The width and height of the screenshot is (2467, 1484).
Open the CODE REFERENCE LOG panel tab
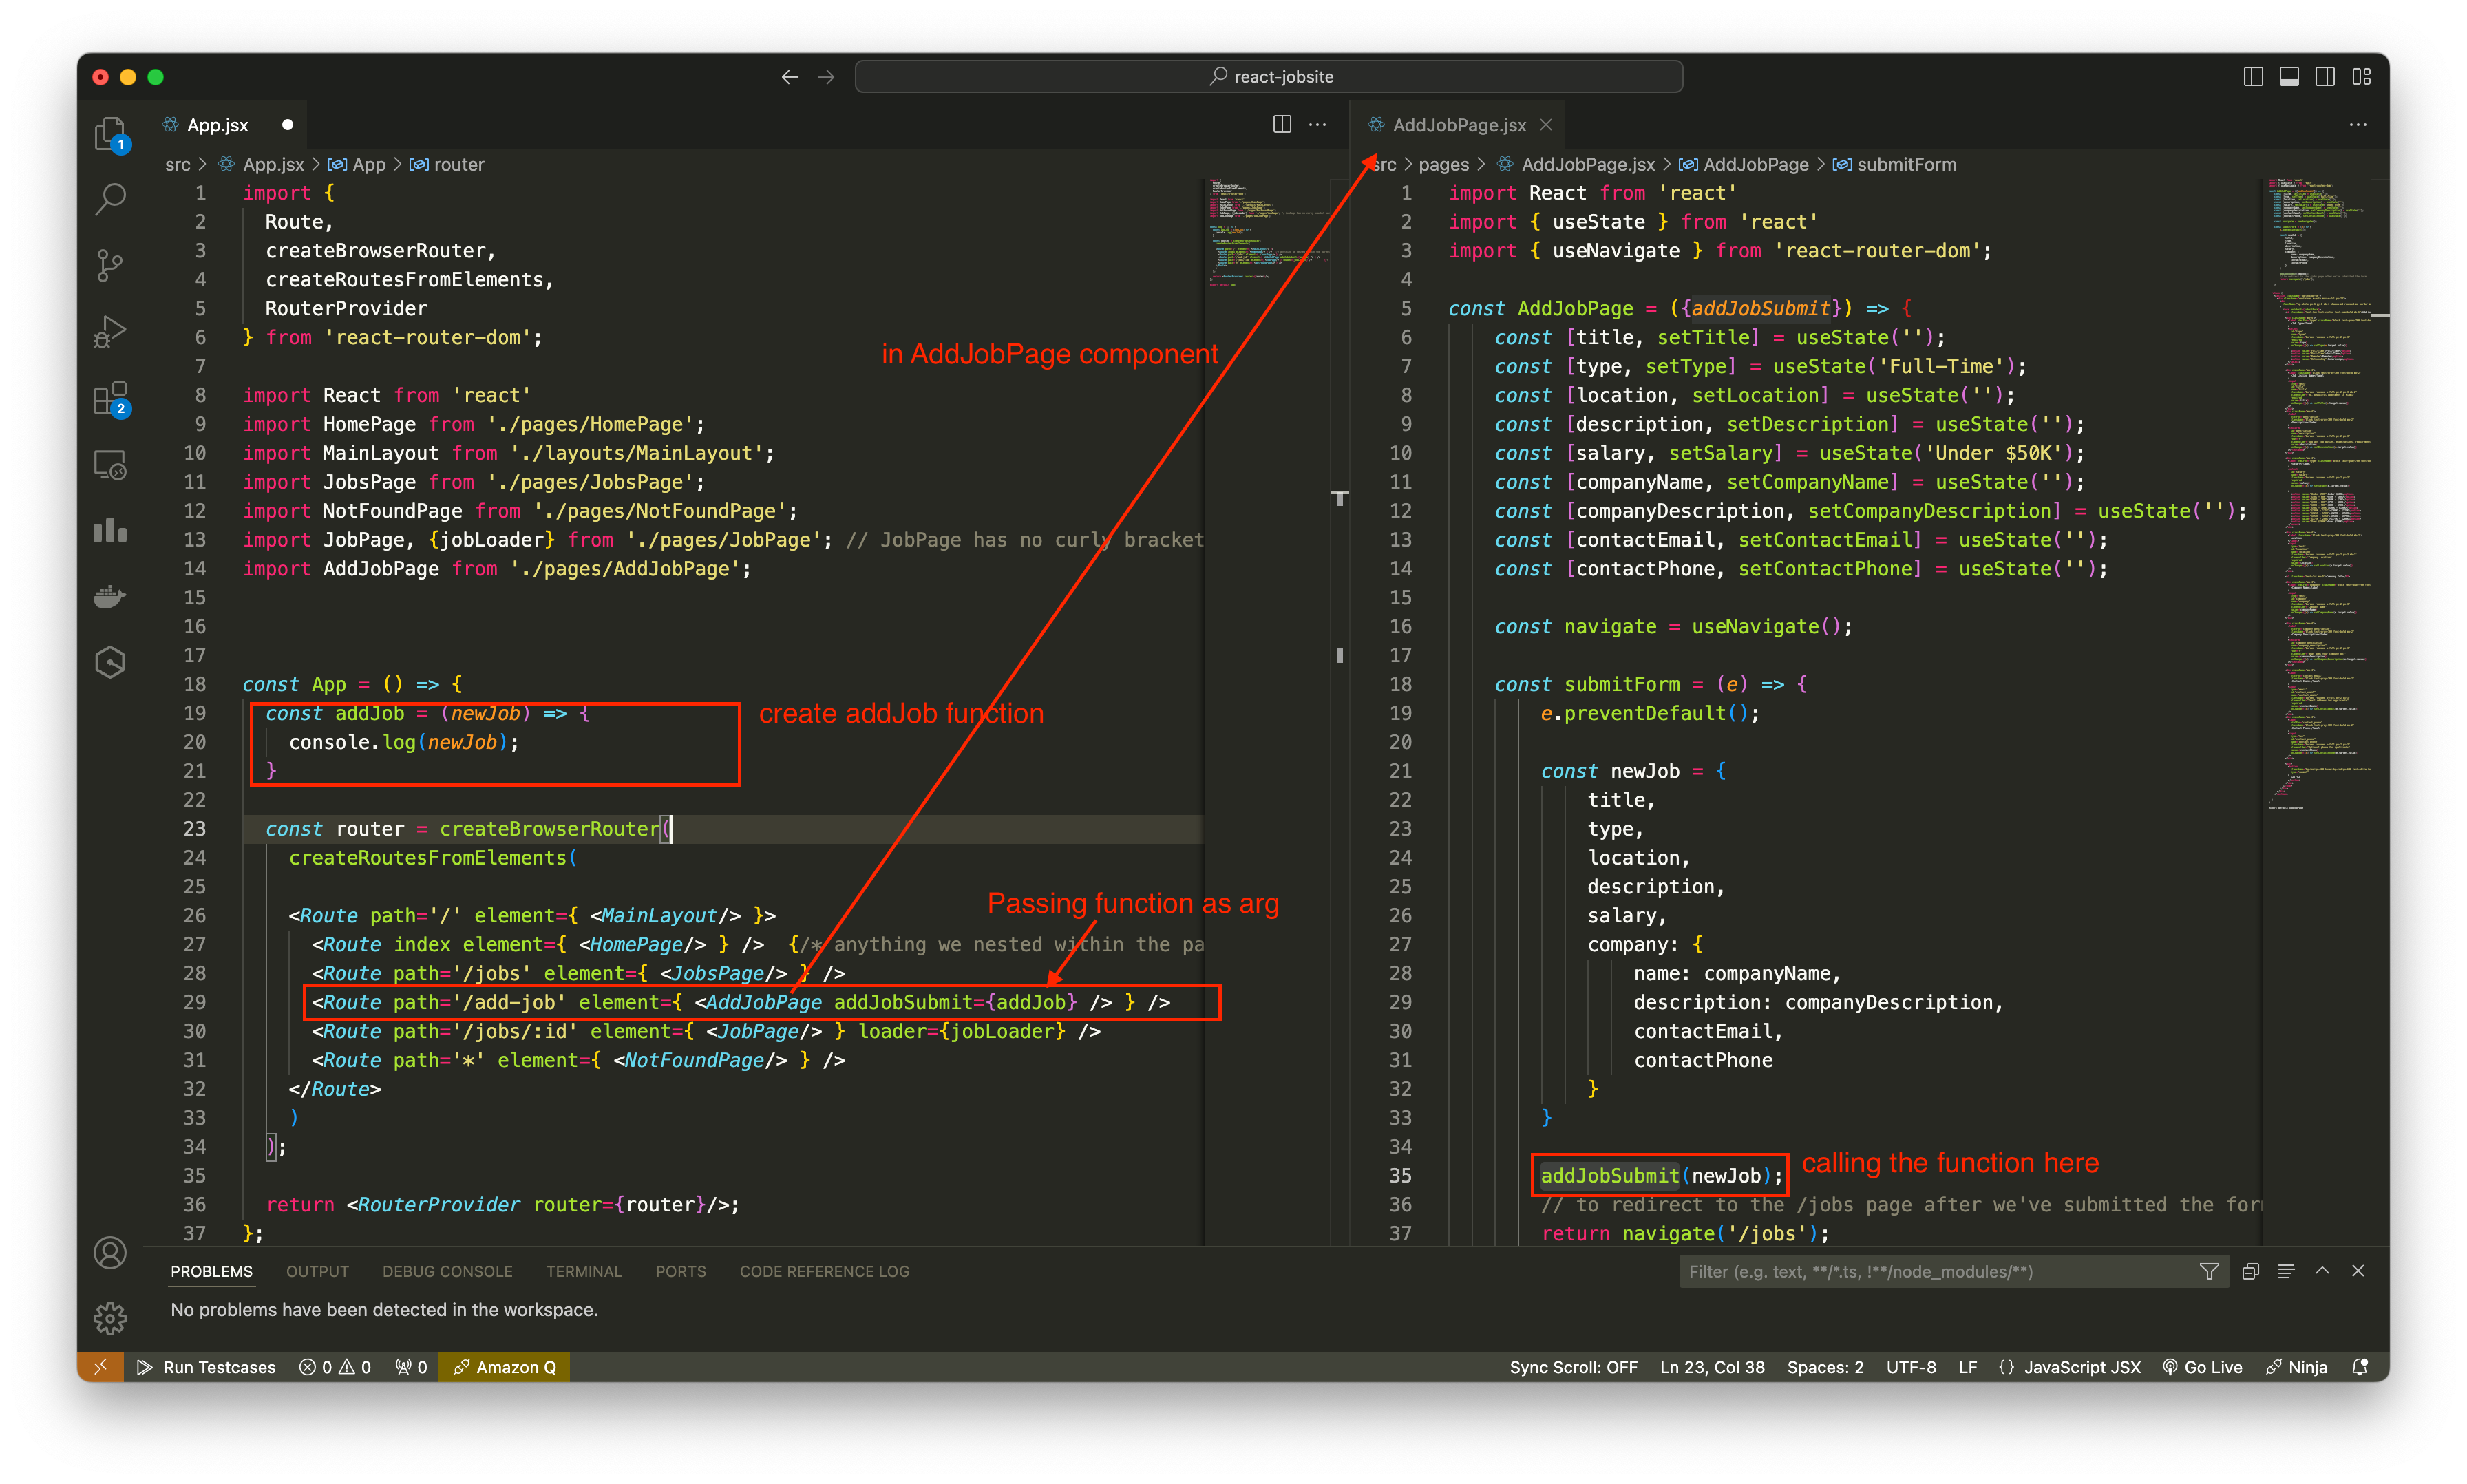pyautogui.click(x=824, y=1271)
